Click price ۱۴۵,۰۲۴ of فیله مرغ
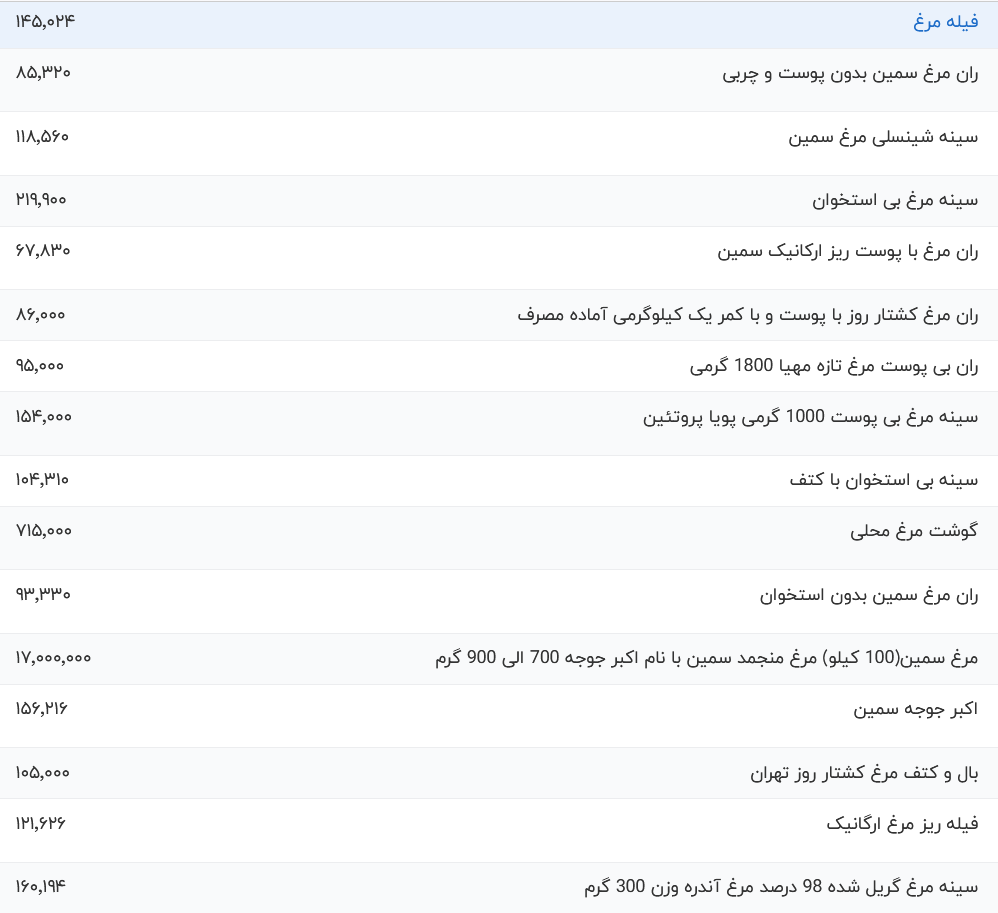998x913 pixels. (45, 22)
